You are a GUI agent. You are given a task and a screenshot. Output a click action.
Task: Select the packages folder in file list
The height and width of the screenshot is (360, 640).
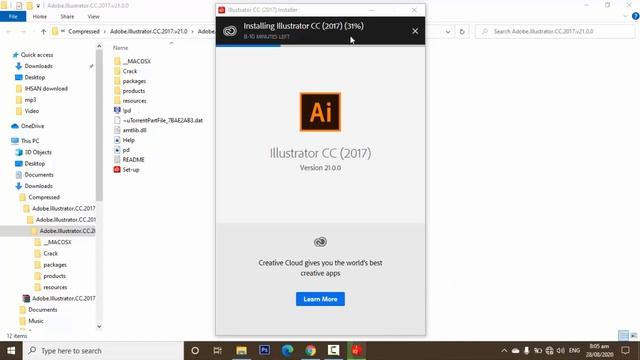point(130,81)
